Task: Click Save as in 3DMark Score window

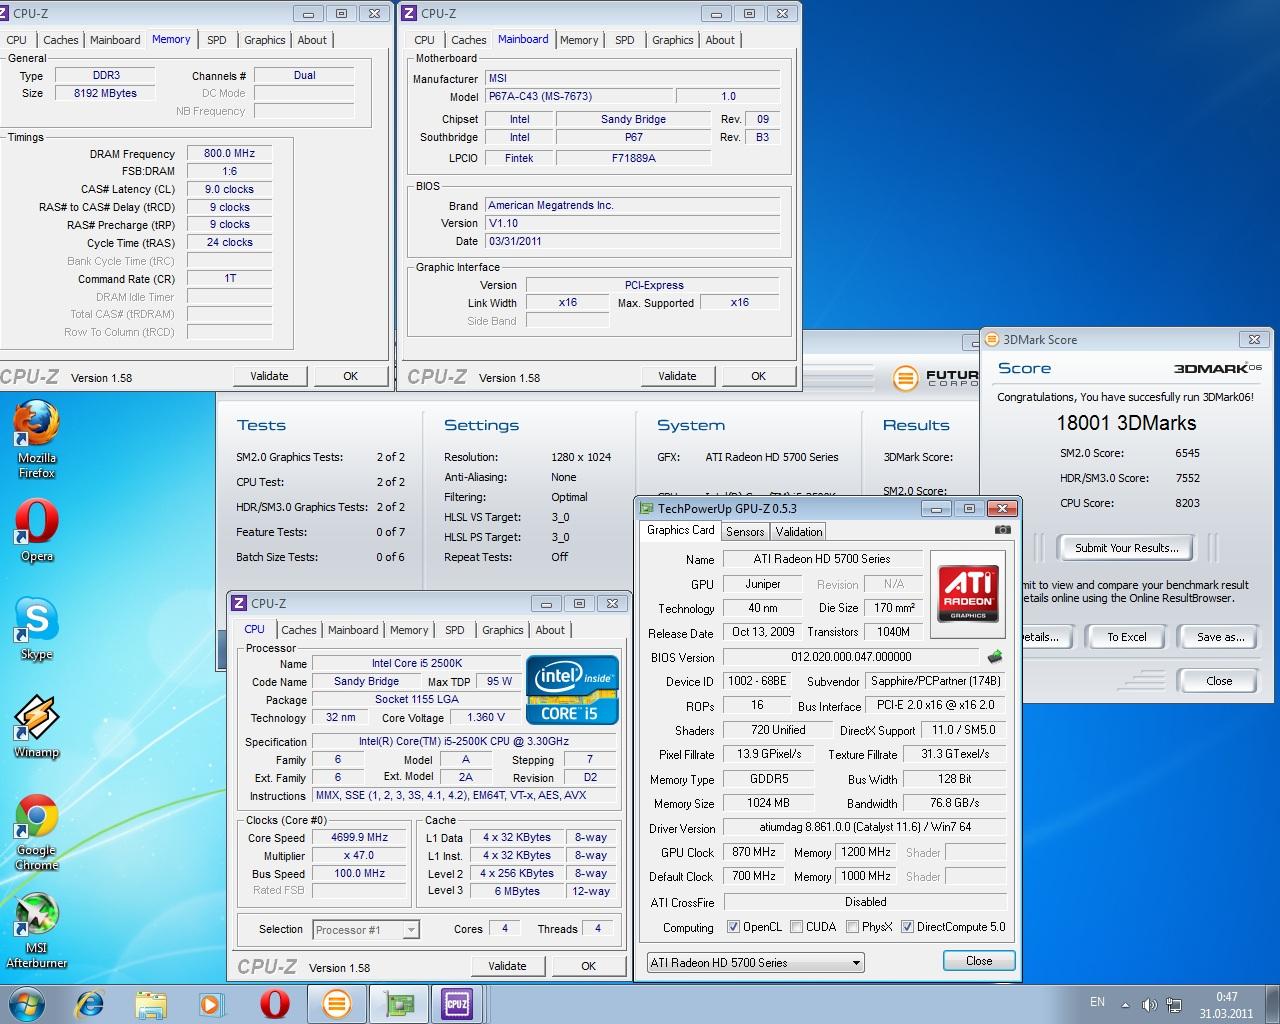Action: (1220, 637)
